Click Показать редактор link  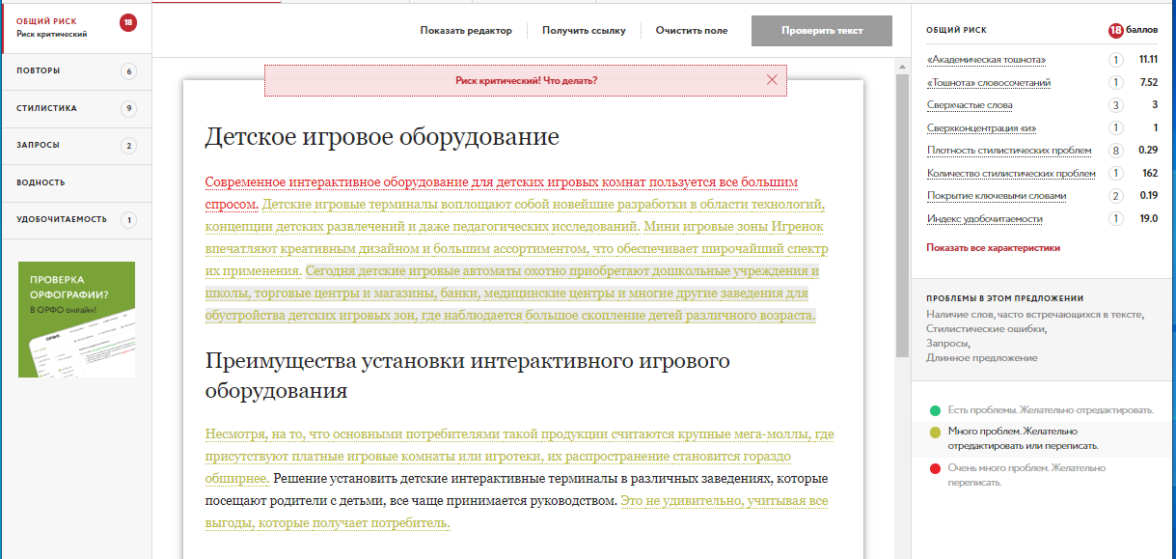pos(466,31)
